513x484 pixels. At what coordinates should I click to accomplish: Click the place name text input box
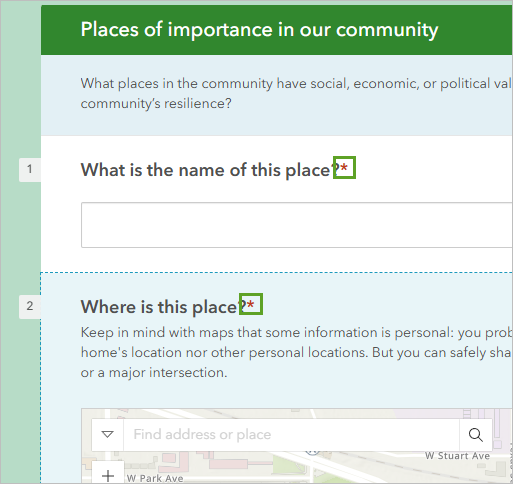pyautogui.click(x=297, y=225)
